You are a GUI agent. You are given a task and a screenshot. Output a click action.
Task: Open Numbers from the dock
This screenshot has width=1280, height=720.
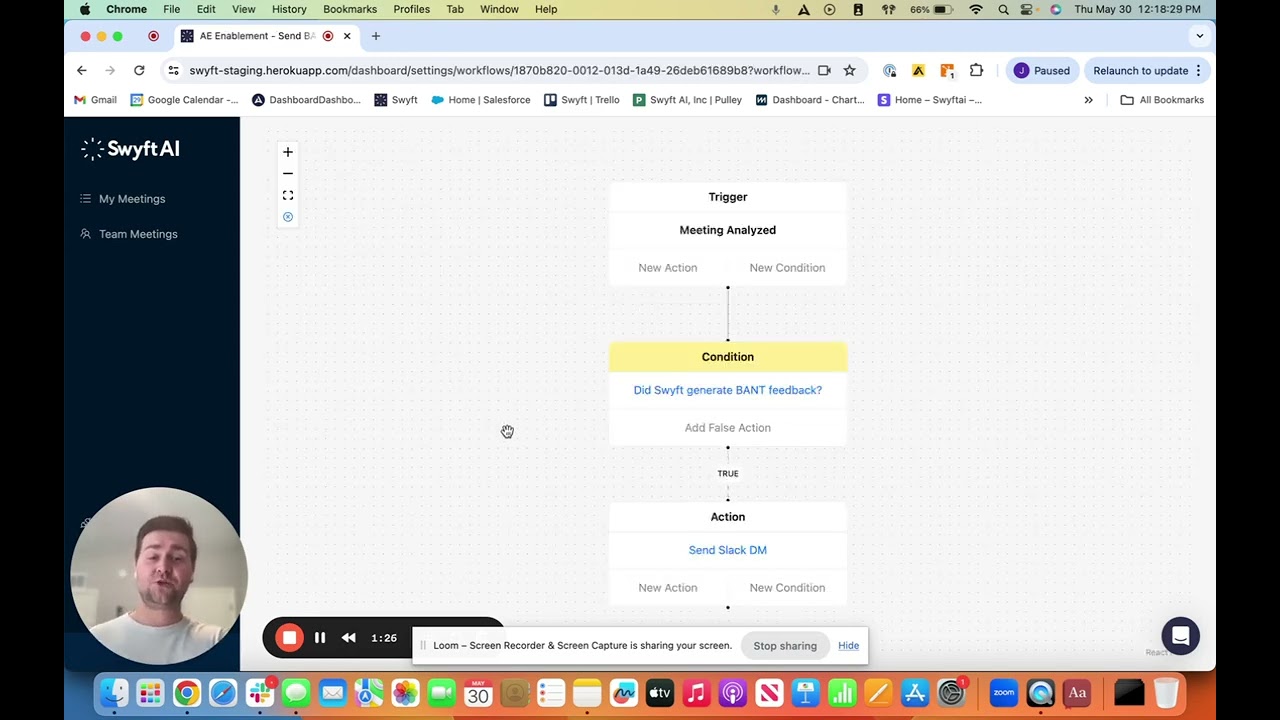842,692
